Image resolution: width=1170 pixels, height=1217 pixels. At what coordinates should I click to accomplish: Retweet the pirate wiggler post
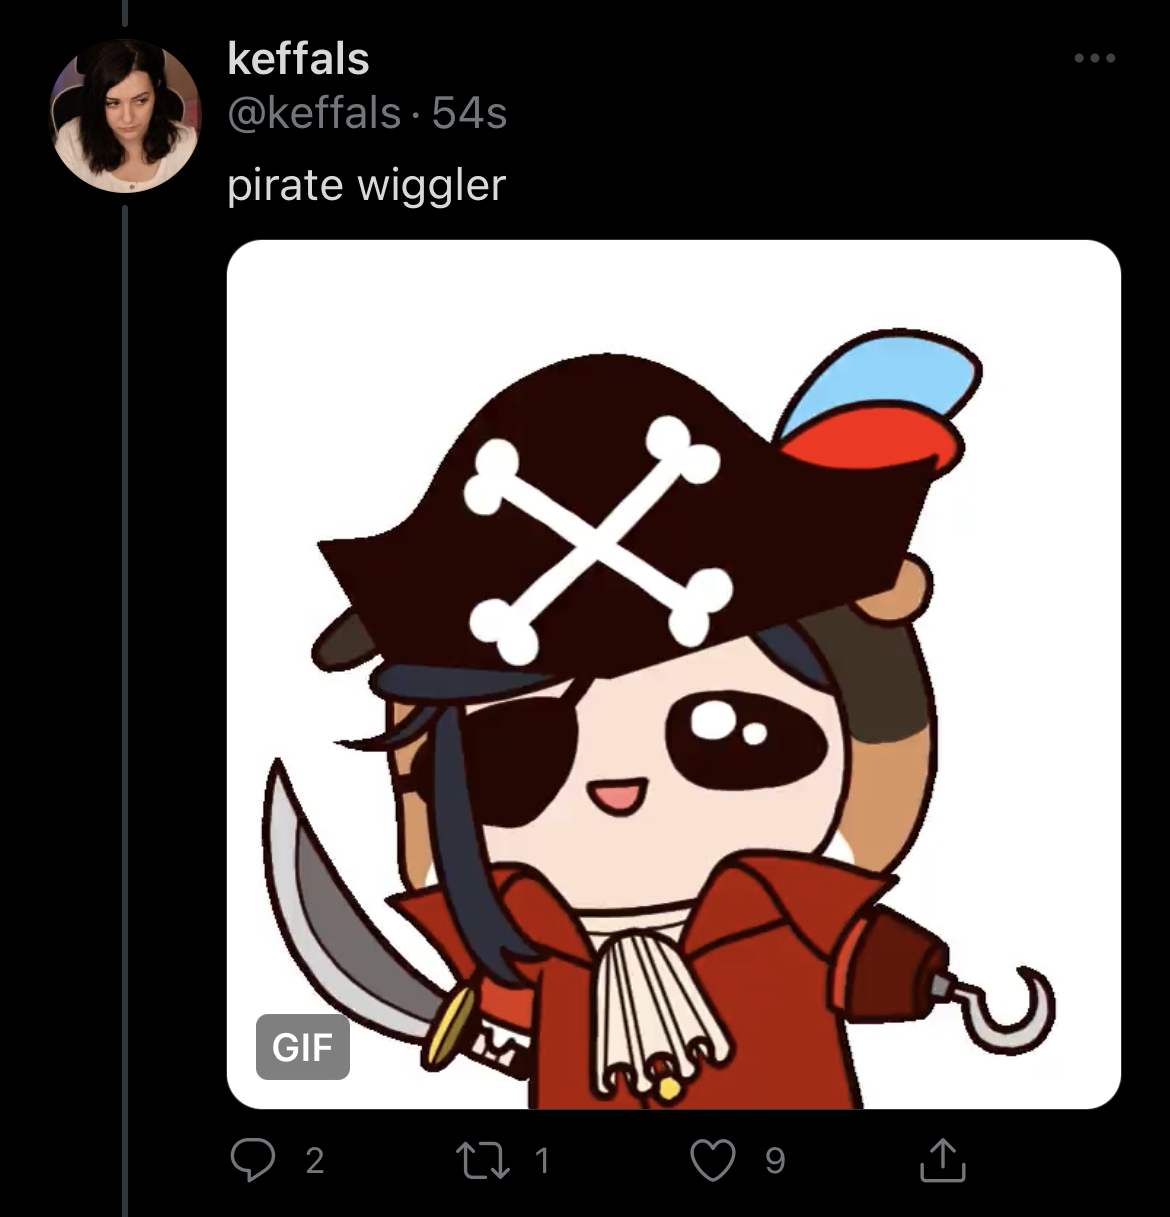(482, 1160)
